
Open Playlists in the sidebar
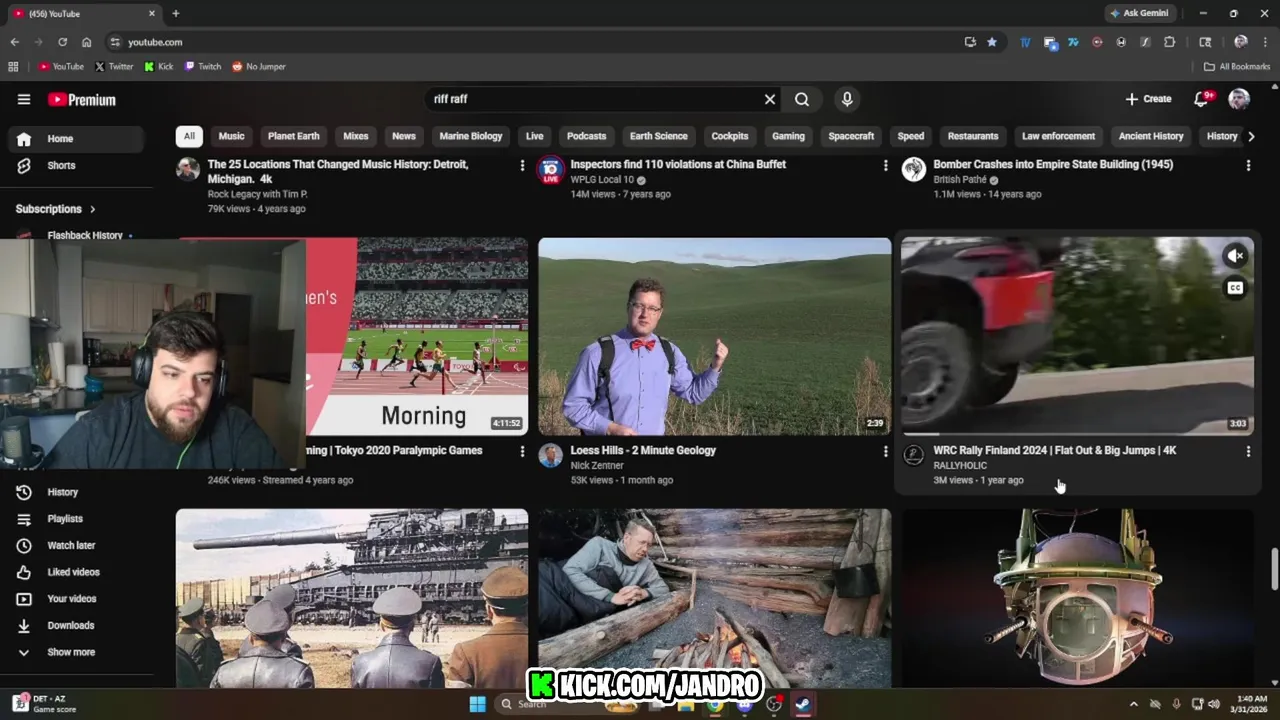[x=78, y=519]
